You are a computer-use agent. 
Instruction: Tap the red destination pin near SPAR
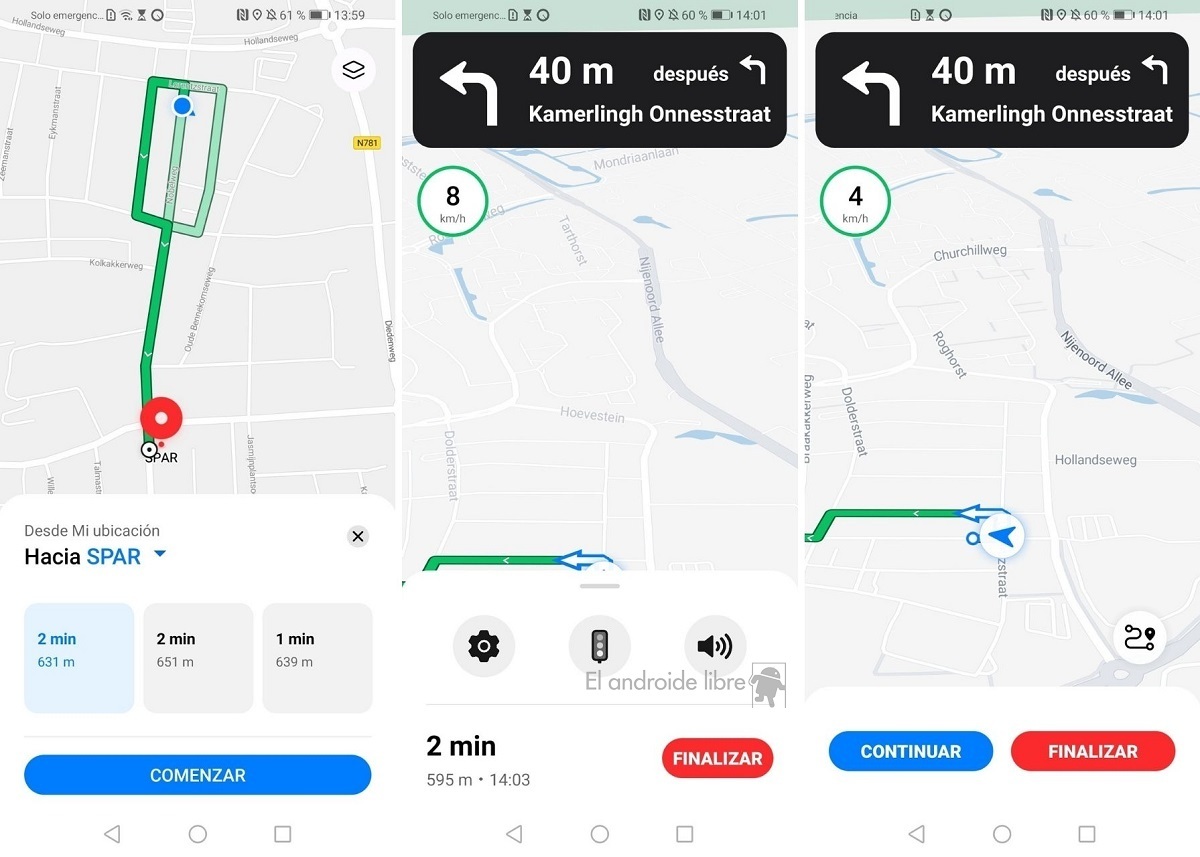pyautogui.click(x=161, y=420)
